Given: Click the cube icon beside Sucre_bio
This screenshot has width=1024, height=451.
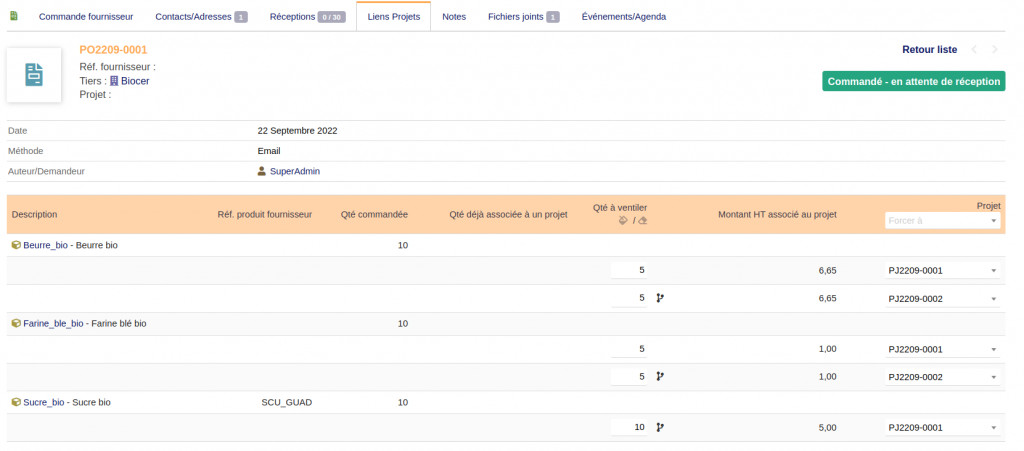Looking at the screenshot, I should point(15,402).
